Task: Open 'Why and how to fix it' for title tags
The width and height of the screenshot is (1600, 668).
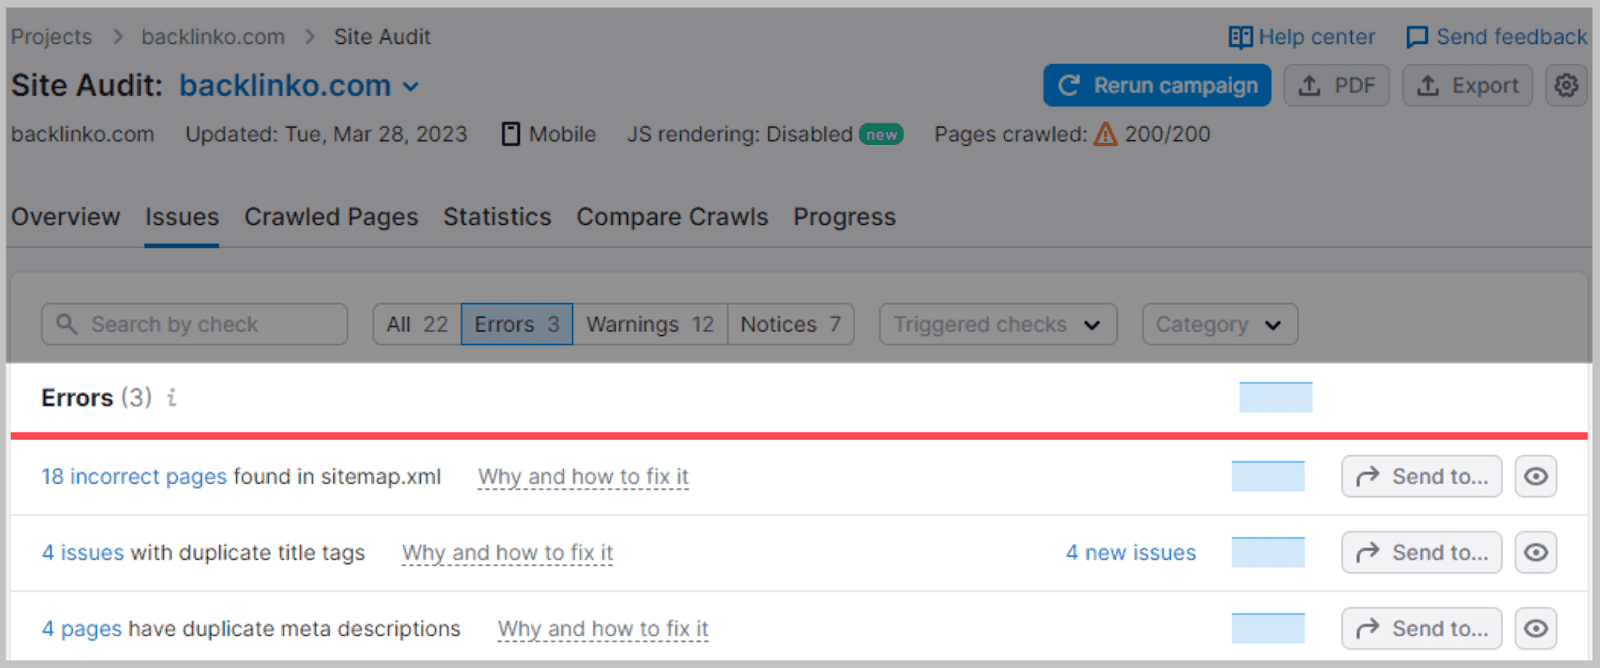Action: pos(507,553)
